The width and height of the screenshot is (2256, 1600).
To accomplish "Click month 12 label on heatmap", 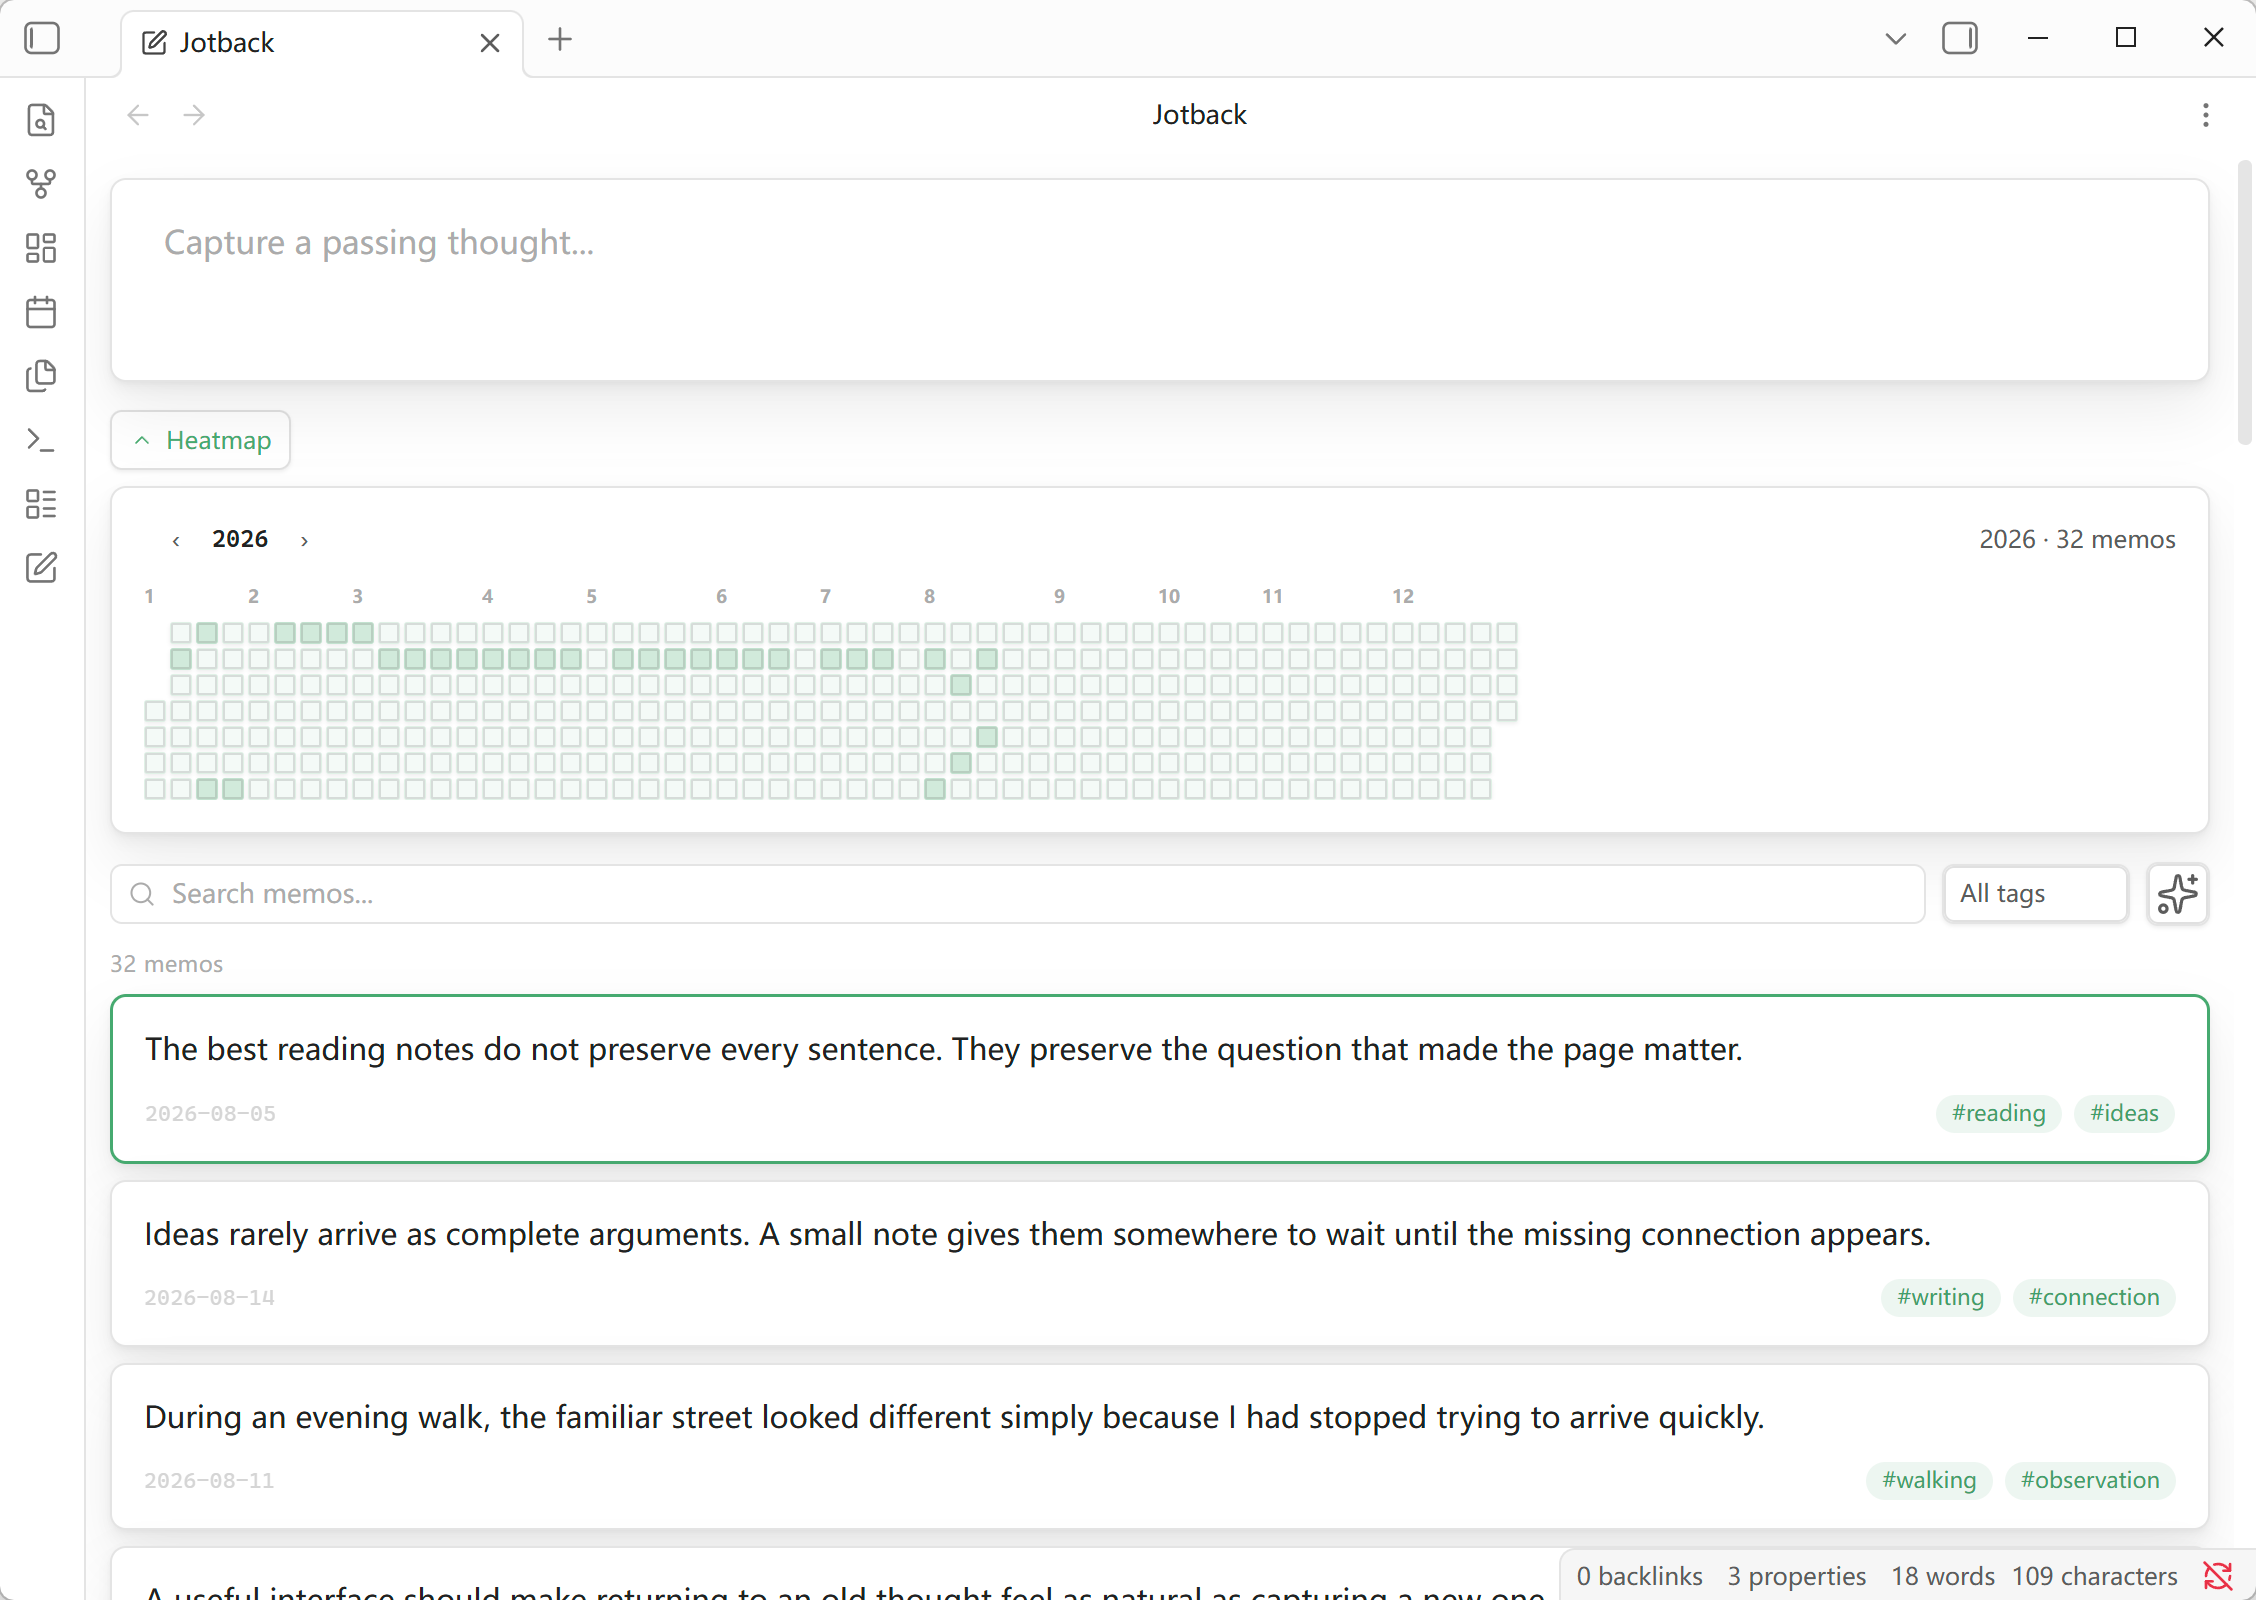I will coord(1402,596).
